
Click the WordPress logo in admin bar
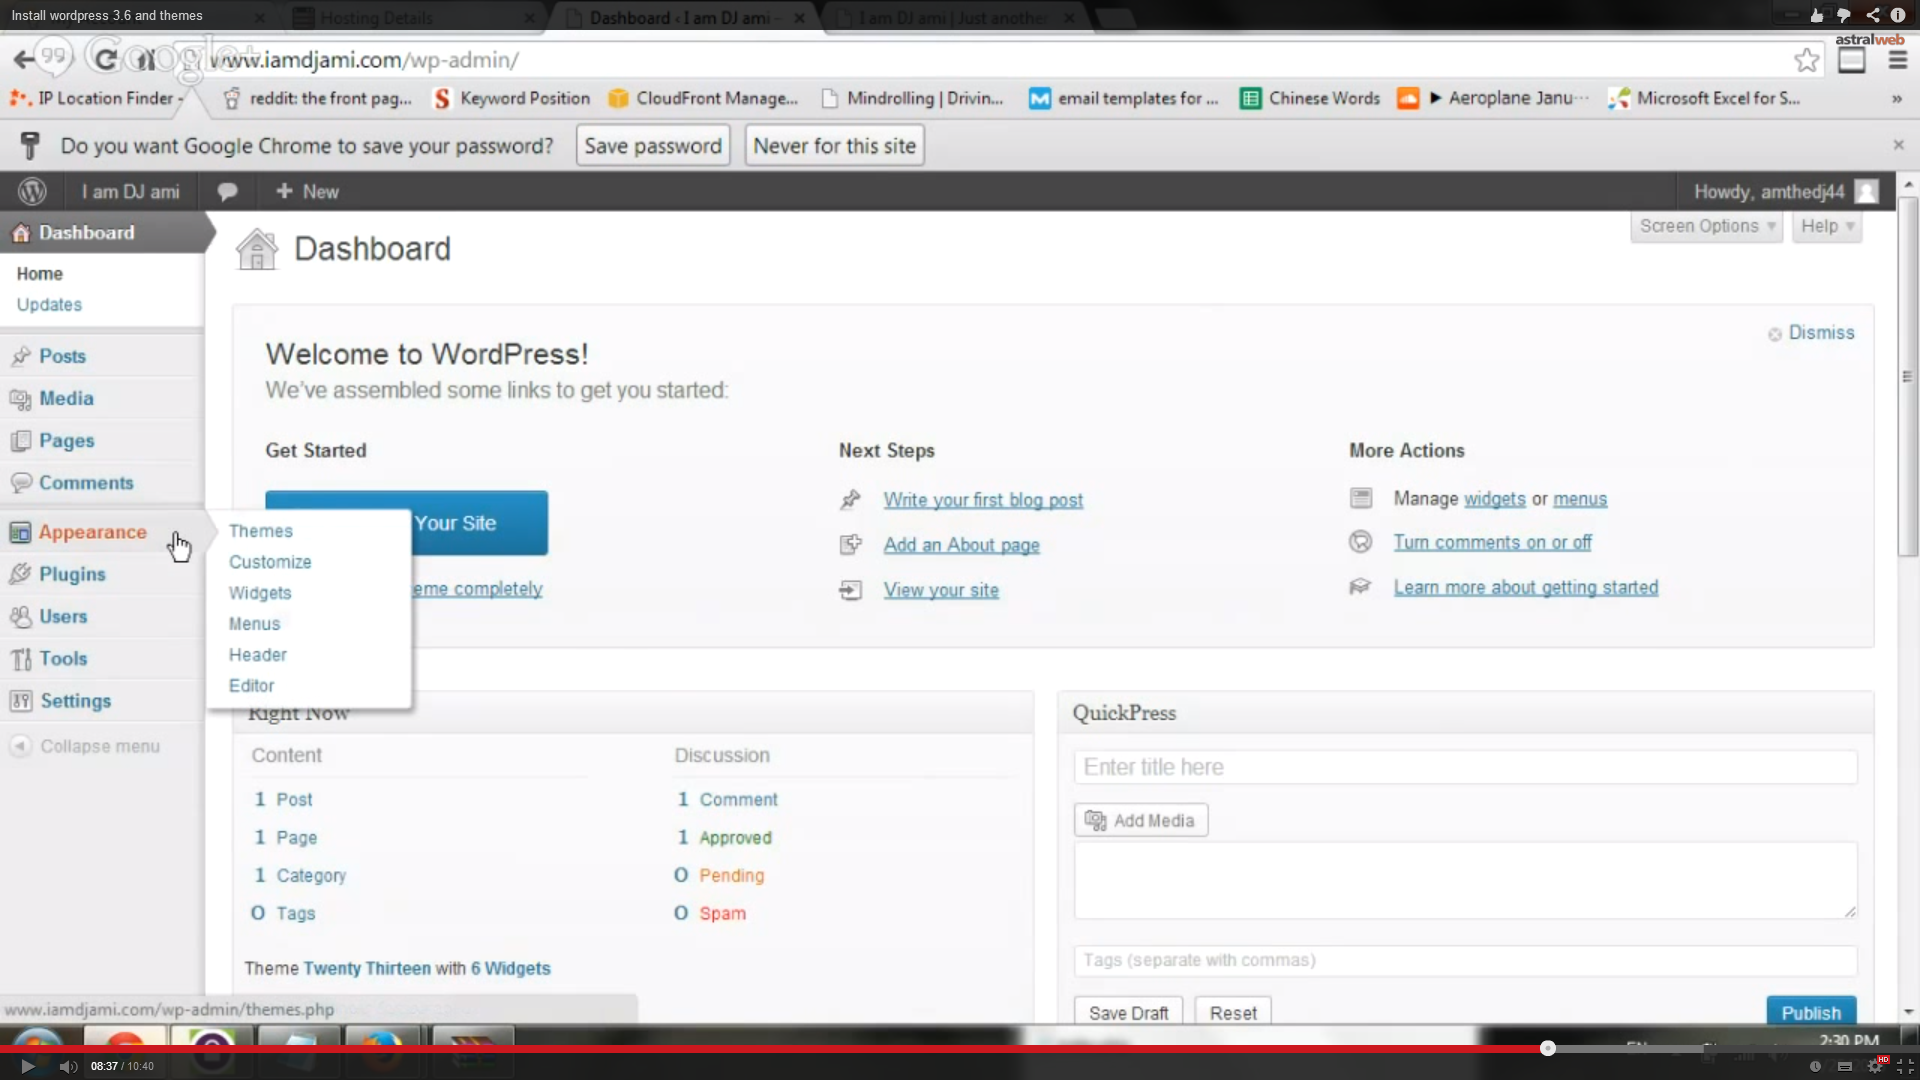click(x=32, y=191)
